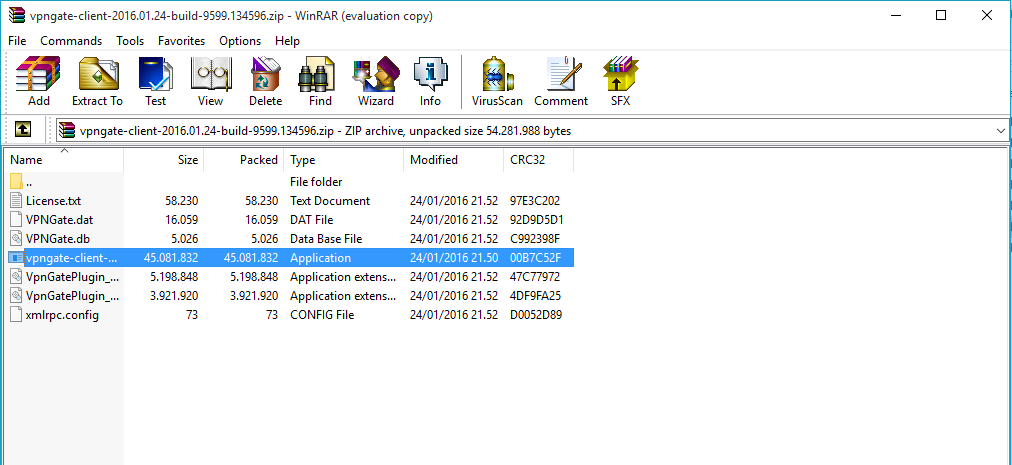
Task: Click size value 16.059 in Size column
Action: (x=181, y=220)
